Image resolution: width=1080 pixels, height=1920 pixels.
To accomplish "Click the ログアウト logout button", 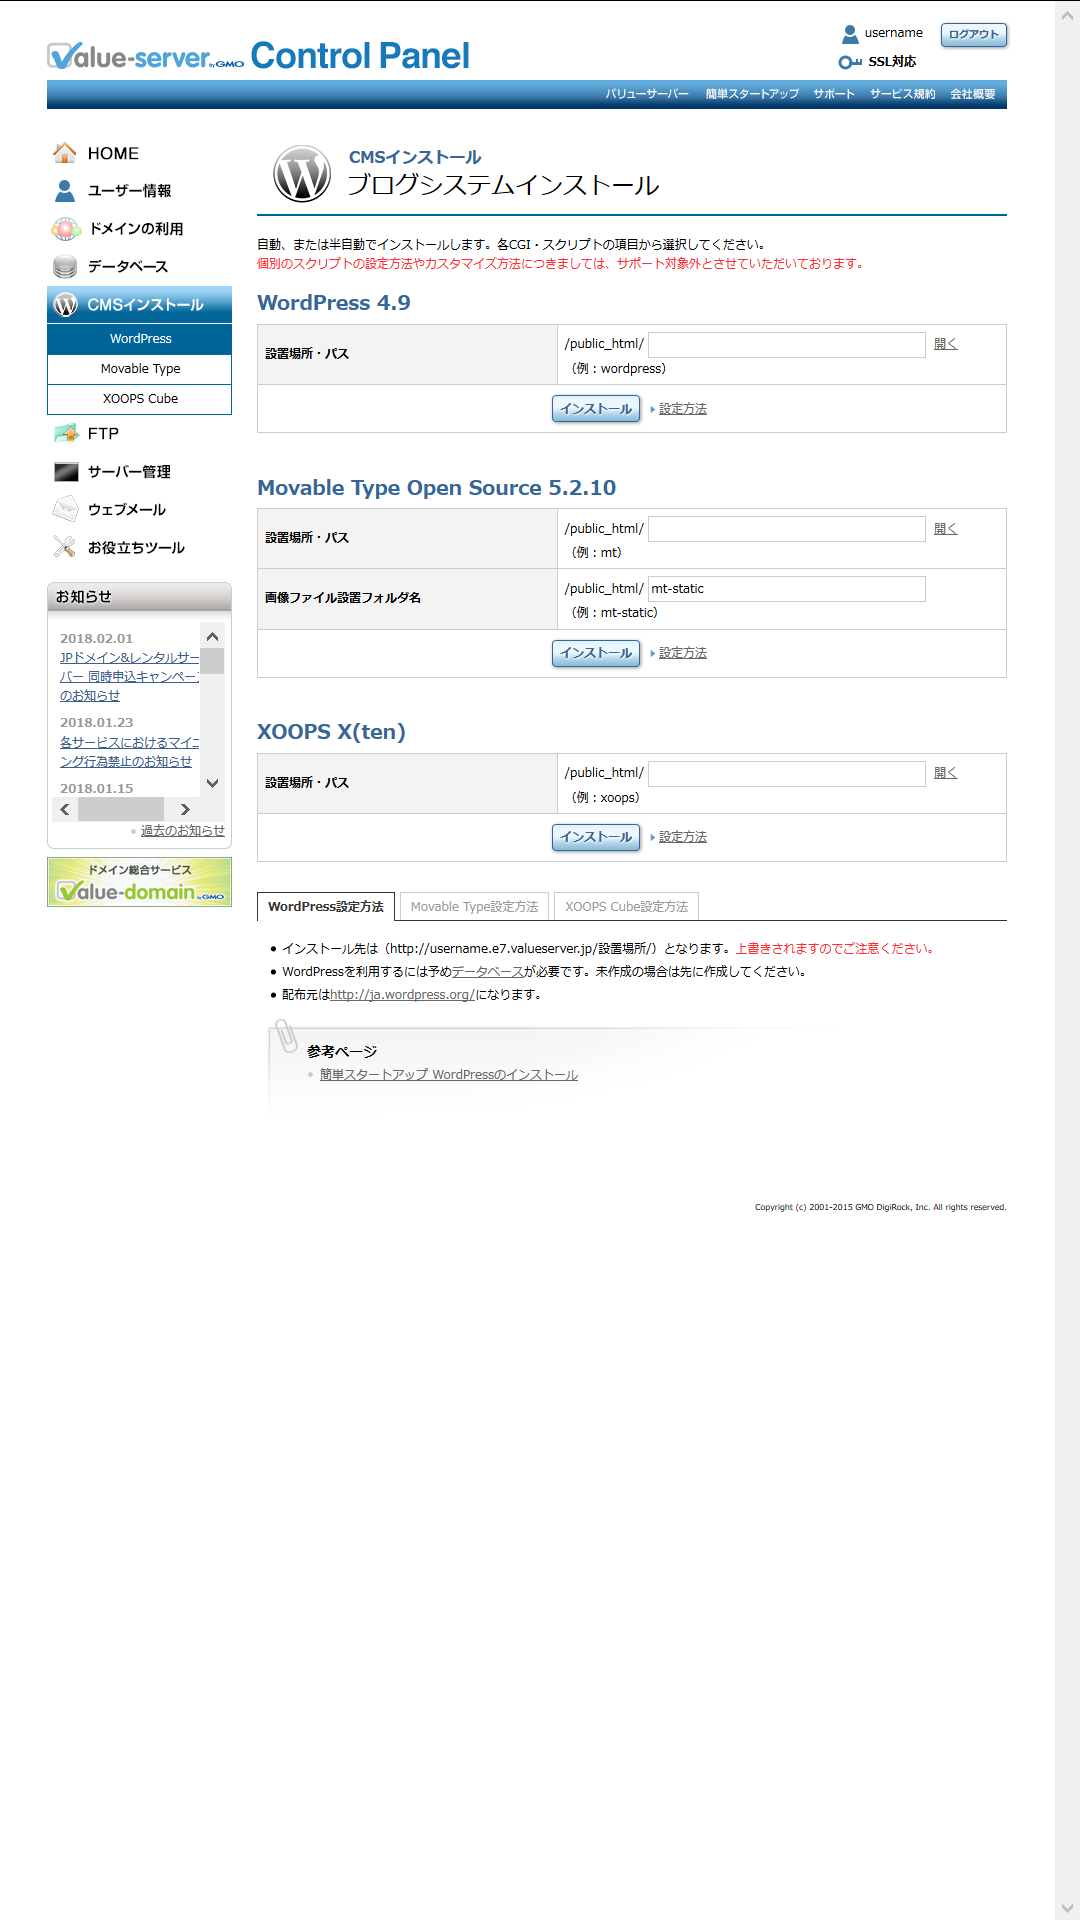I will [x=973, y=35].
